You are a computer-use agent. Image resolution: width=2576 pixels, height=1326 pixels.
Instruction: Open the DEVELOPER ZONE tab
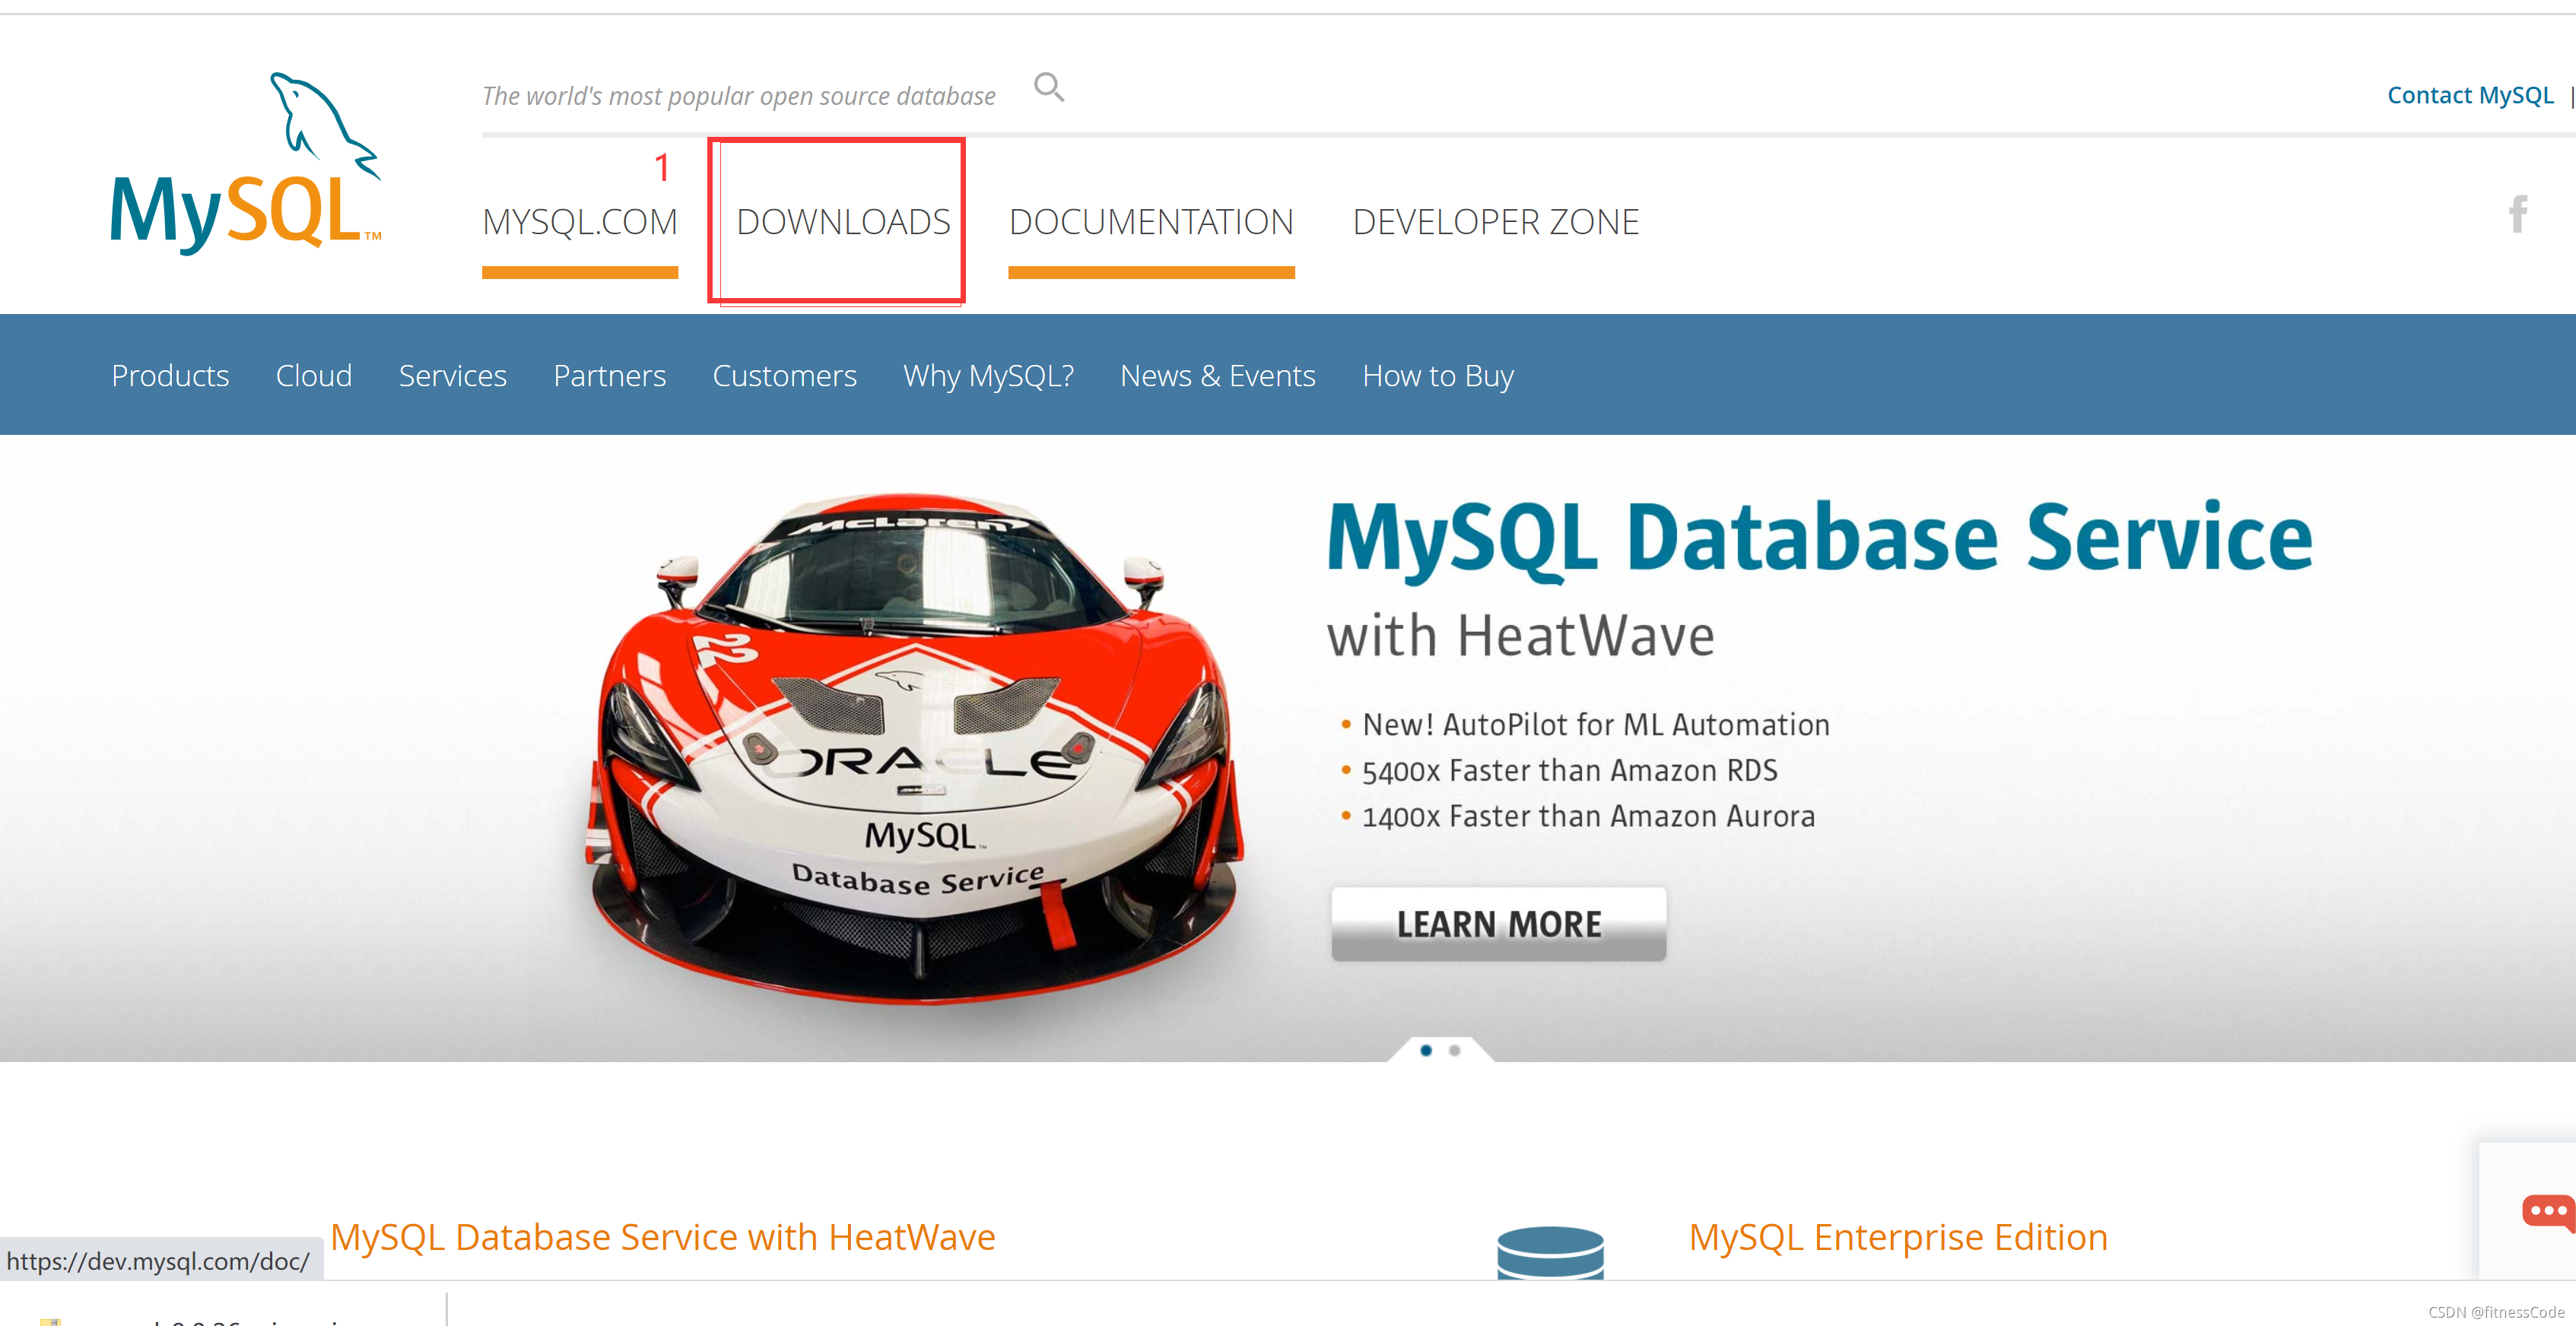1495,222
